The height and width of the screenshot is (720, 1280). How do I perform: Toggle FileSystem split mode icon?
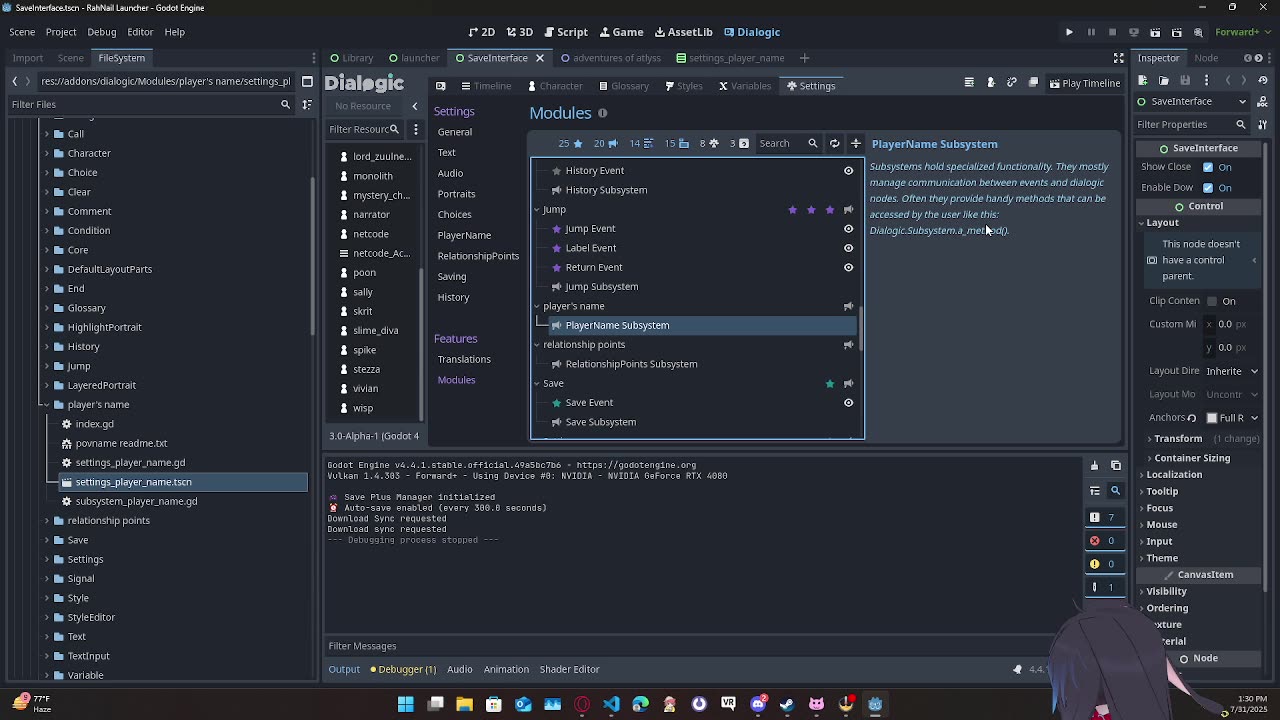(307, 81)
